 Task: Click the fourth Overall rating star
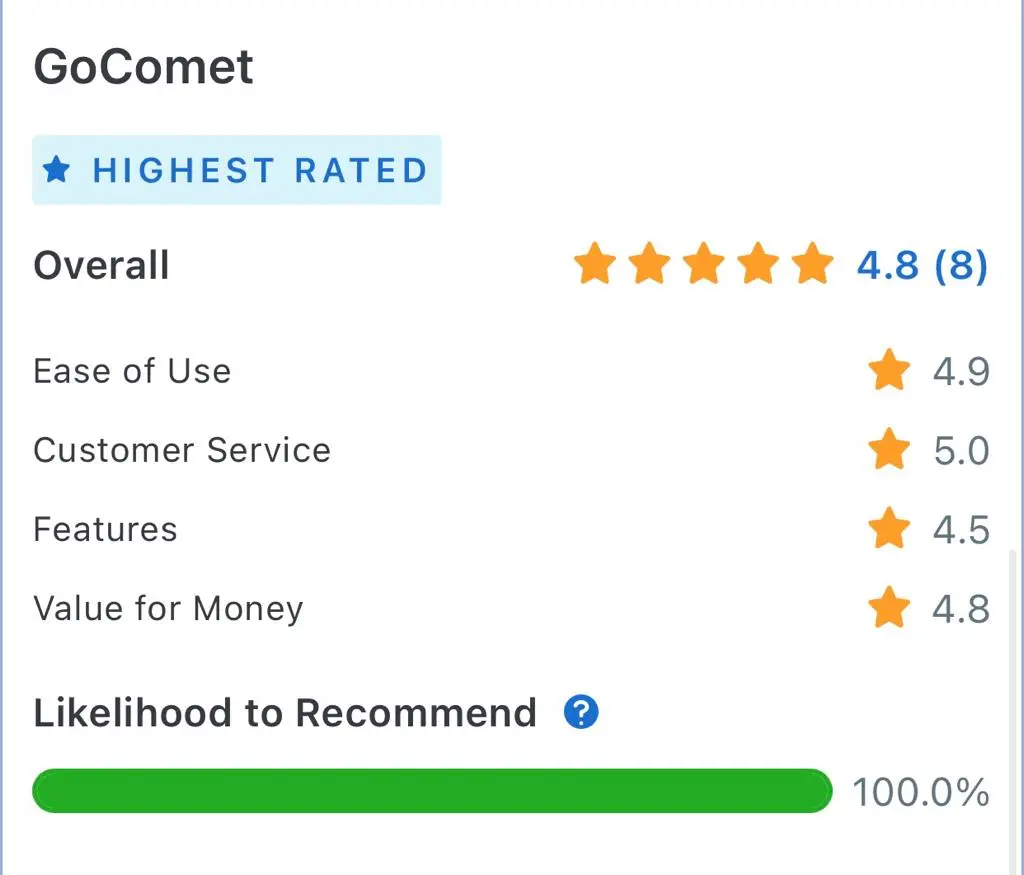pyautogui.click(x=758, y=263)
